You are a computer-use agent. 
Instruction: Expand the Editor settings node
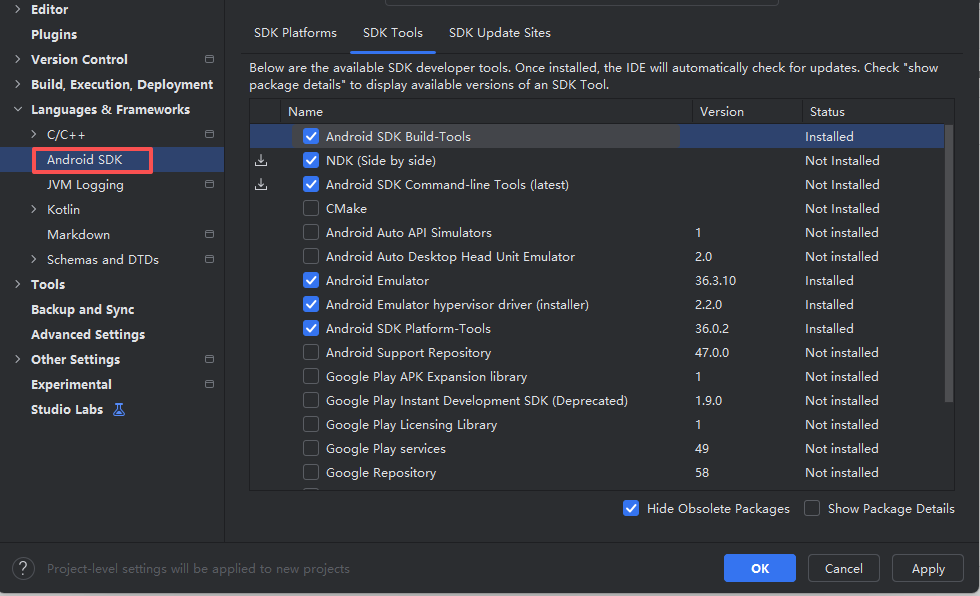[18, 9]
